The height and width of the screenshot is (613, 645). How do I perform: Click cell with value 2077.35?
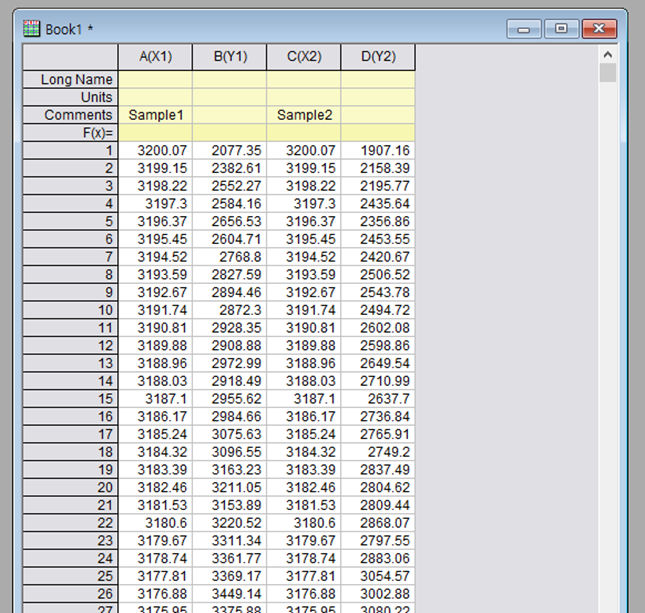[230, 150]
